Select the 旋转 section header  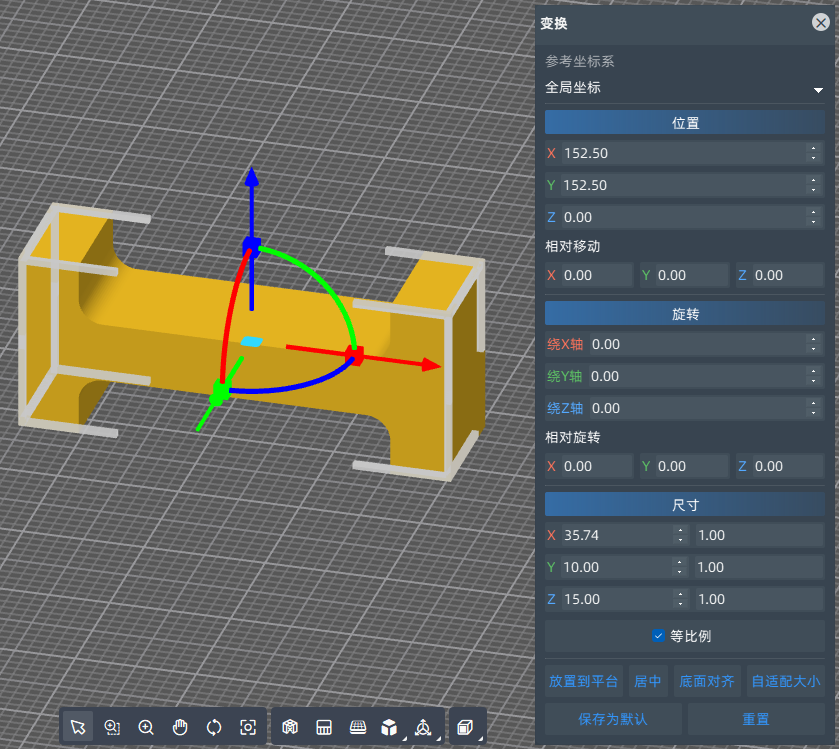pos(684,314)
